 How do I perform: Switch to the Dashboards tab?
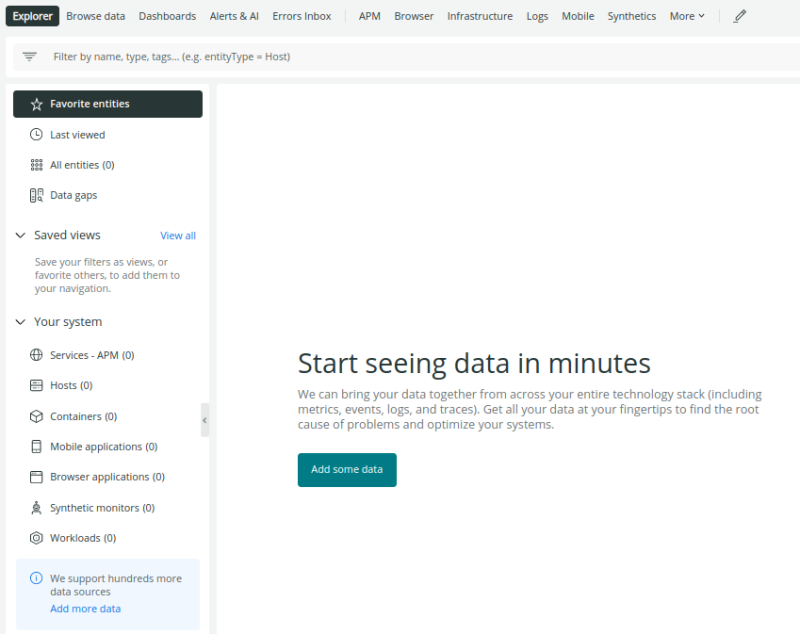(x=167, y=16)
